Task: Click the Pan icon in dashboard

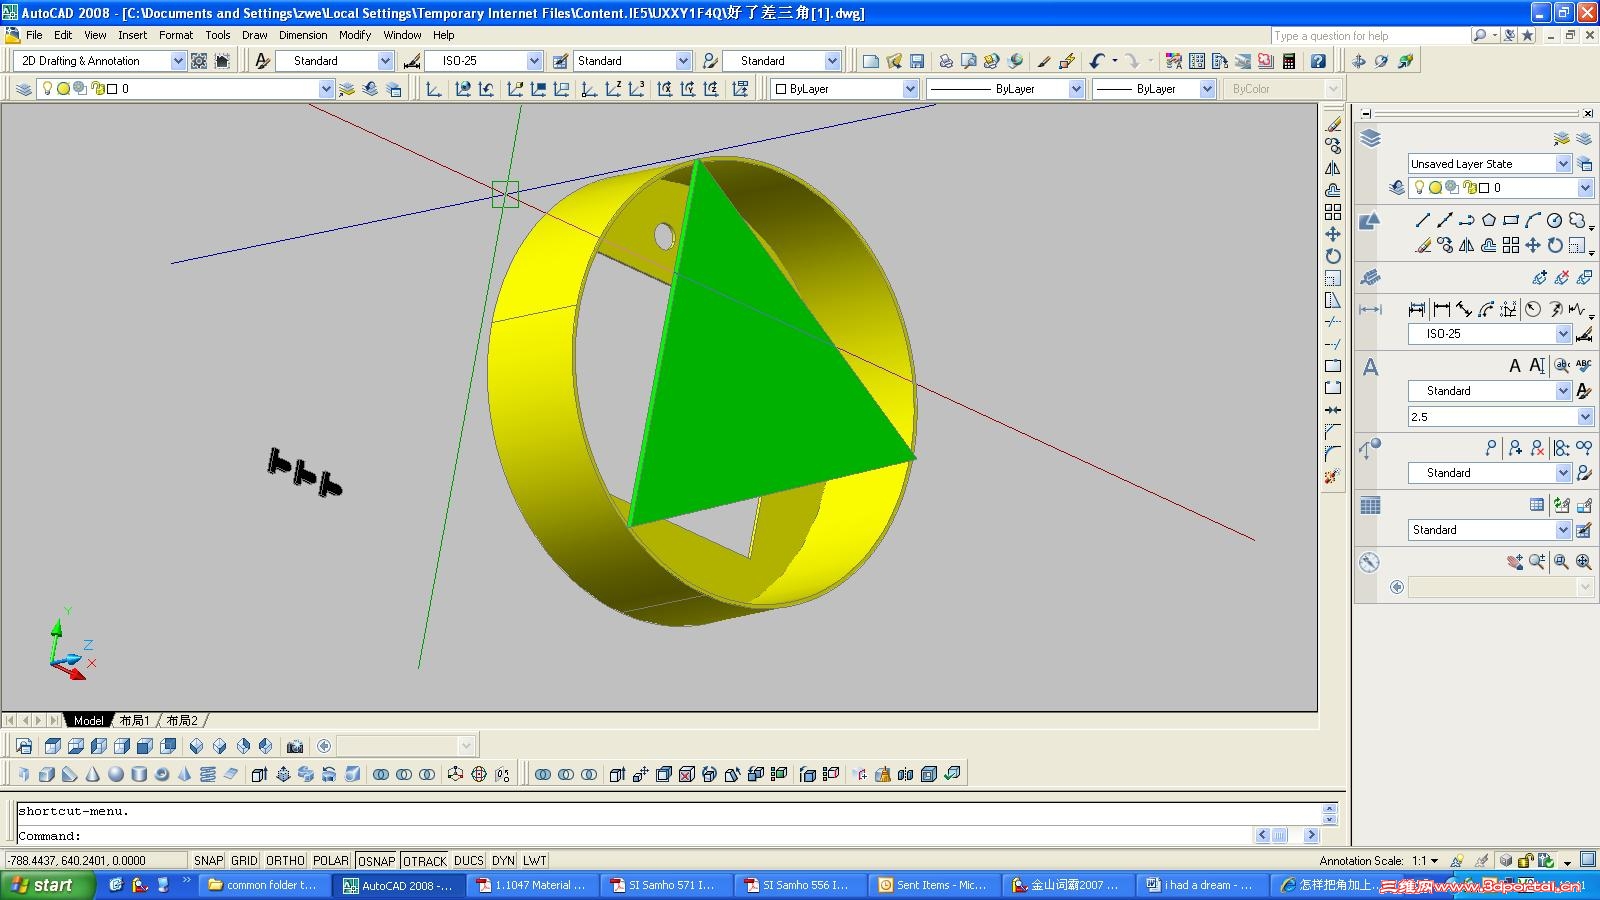Action: (1515, 562)
